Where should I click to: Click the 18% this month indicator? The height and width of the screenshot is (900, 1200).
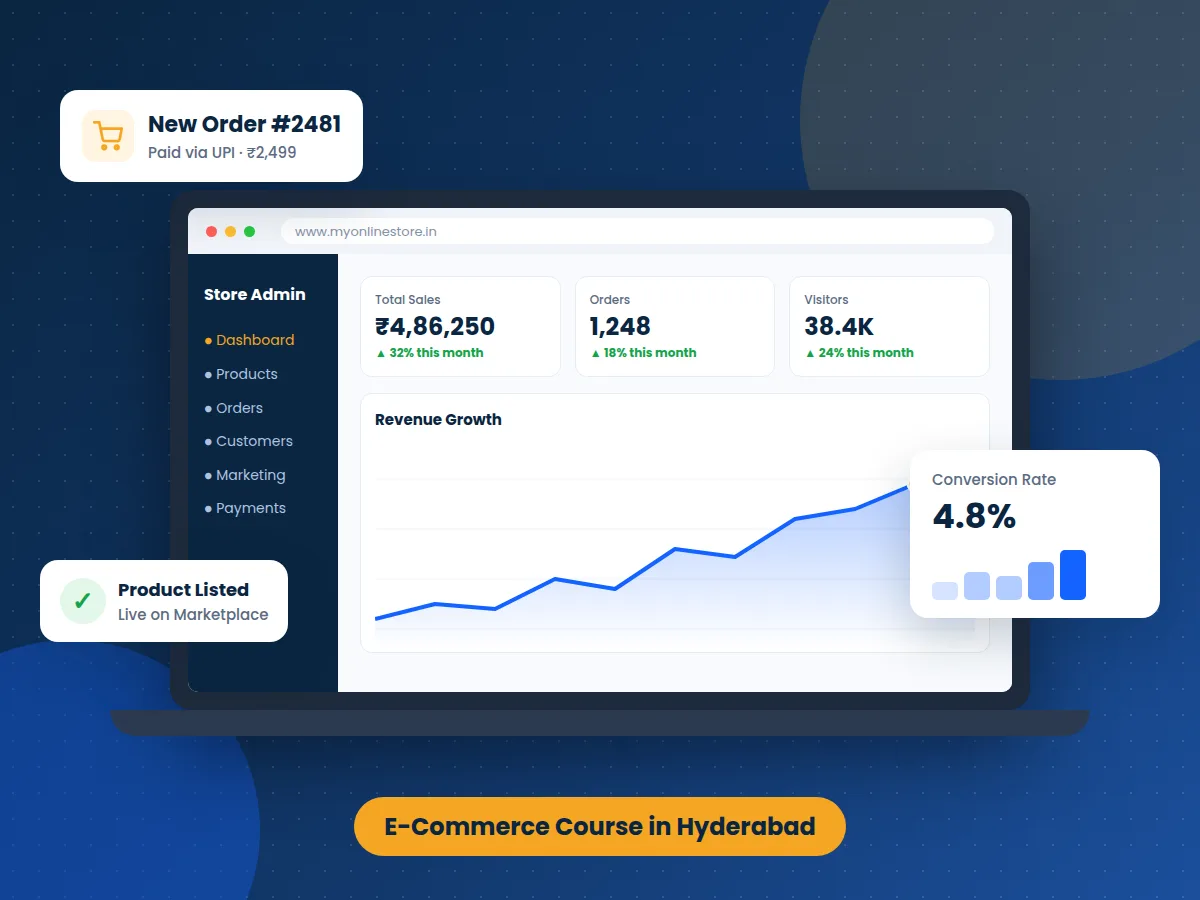(x=643, y=353)
